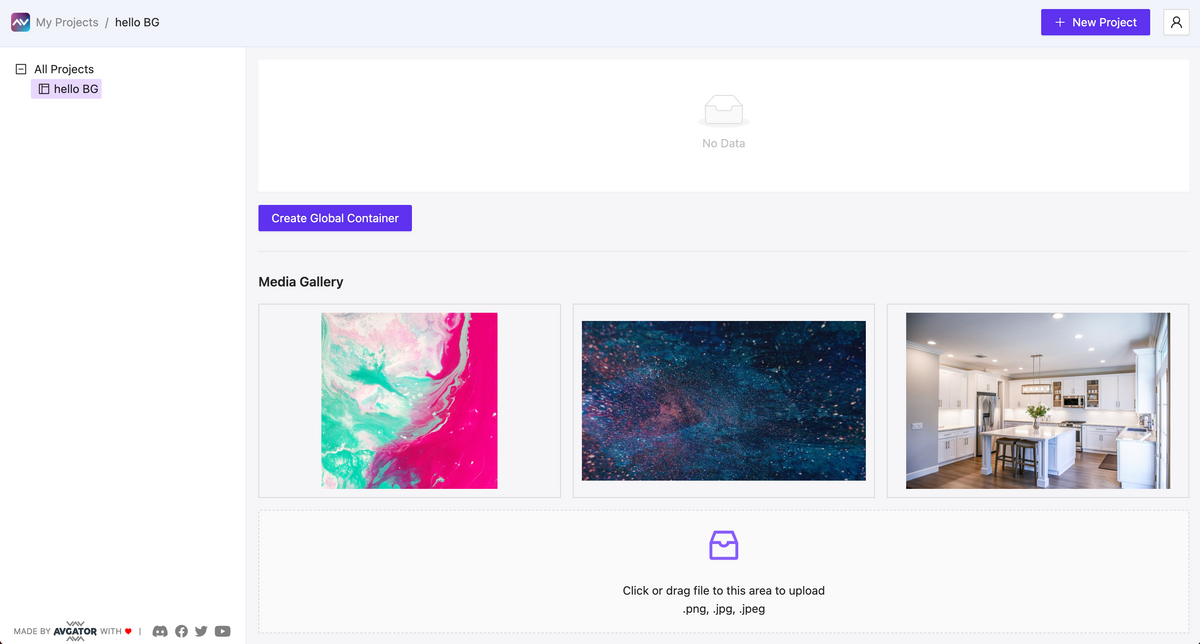The height and width of the screenshot is (644, 1200).
Task: Click the Discord icon in the footer
Action: click(160, 631)
